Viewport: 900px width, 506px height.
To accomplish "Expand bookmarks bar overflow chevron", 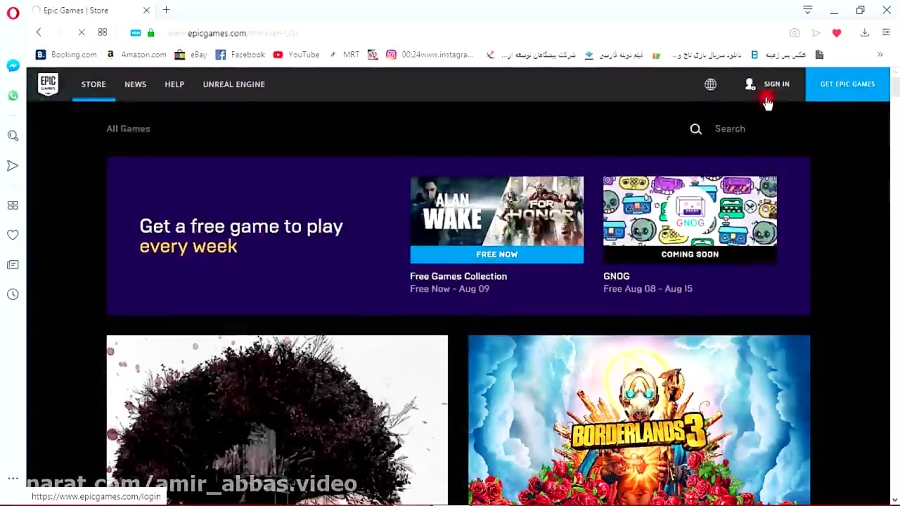I will click(x=880, y=55).
